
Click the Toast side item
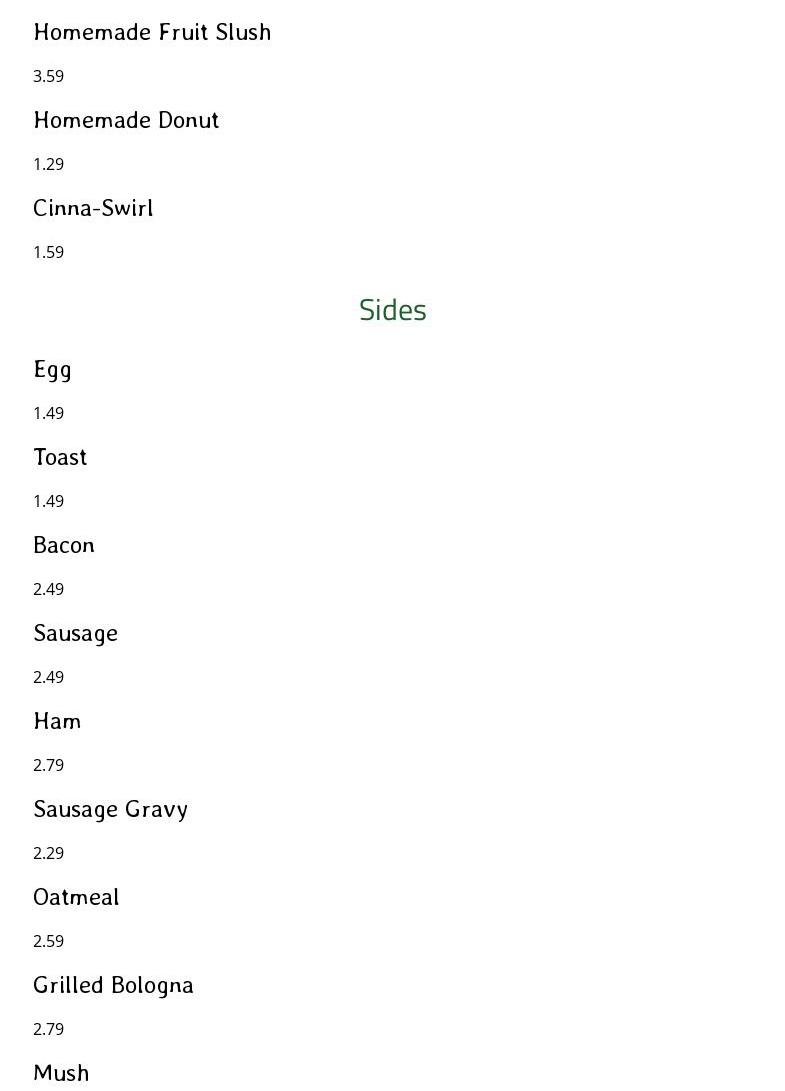pyautogui.click(x=60, y=457)
